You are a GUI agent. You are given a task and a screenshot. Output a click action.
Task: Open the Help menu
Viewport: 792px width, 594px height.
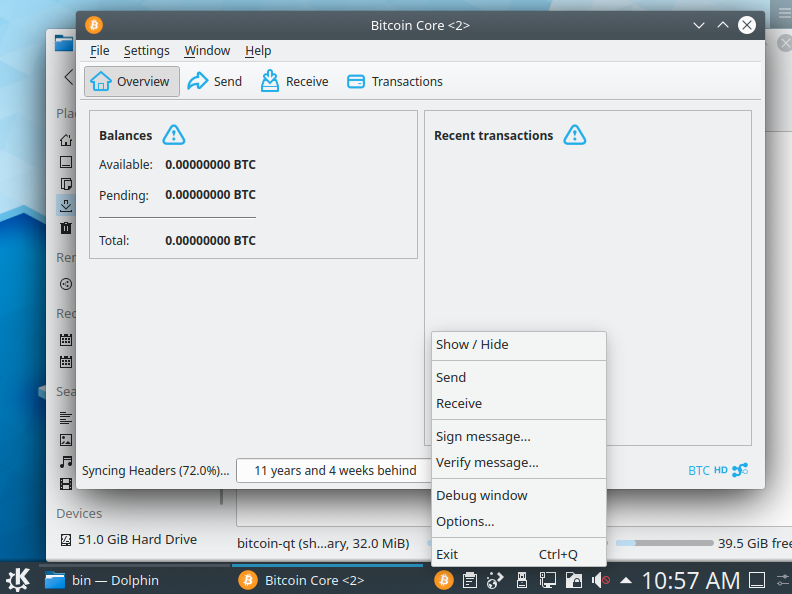tap(258, 51)
